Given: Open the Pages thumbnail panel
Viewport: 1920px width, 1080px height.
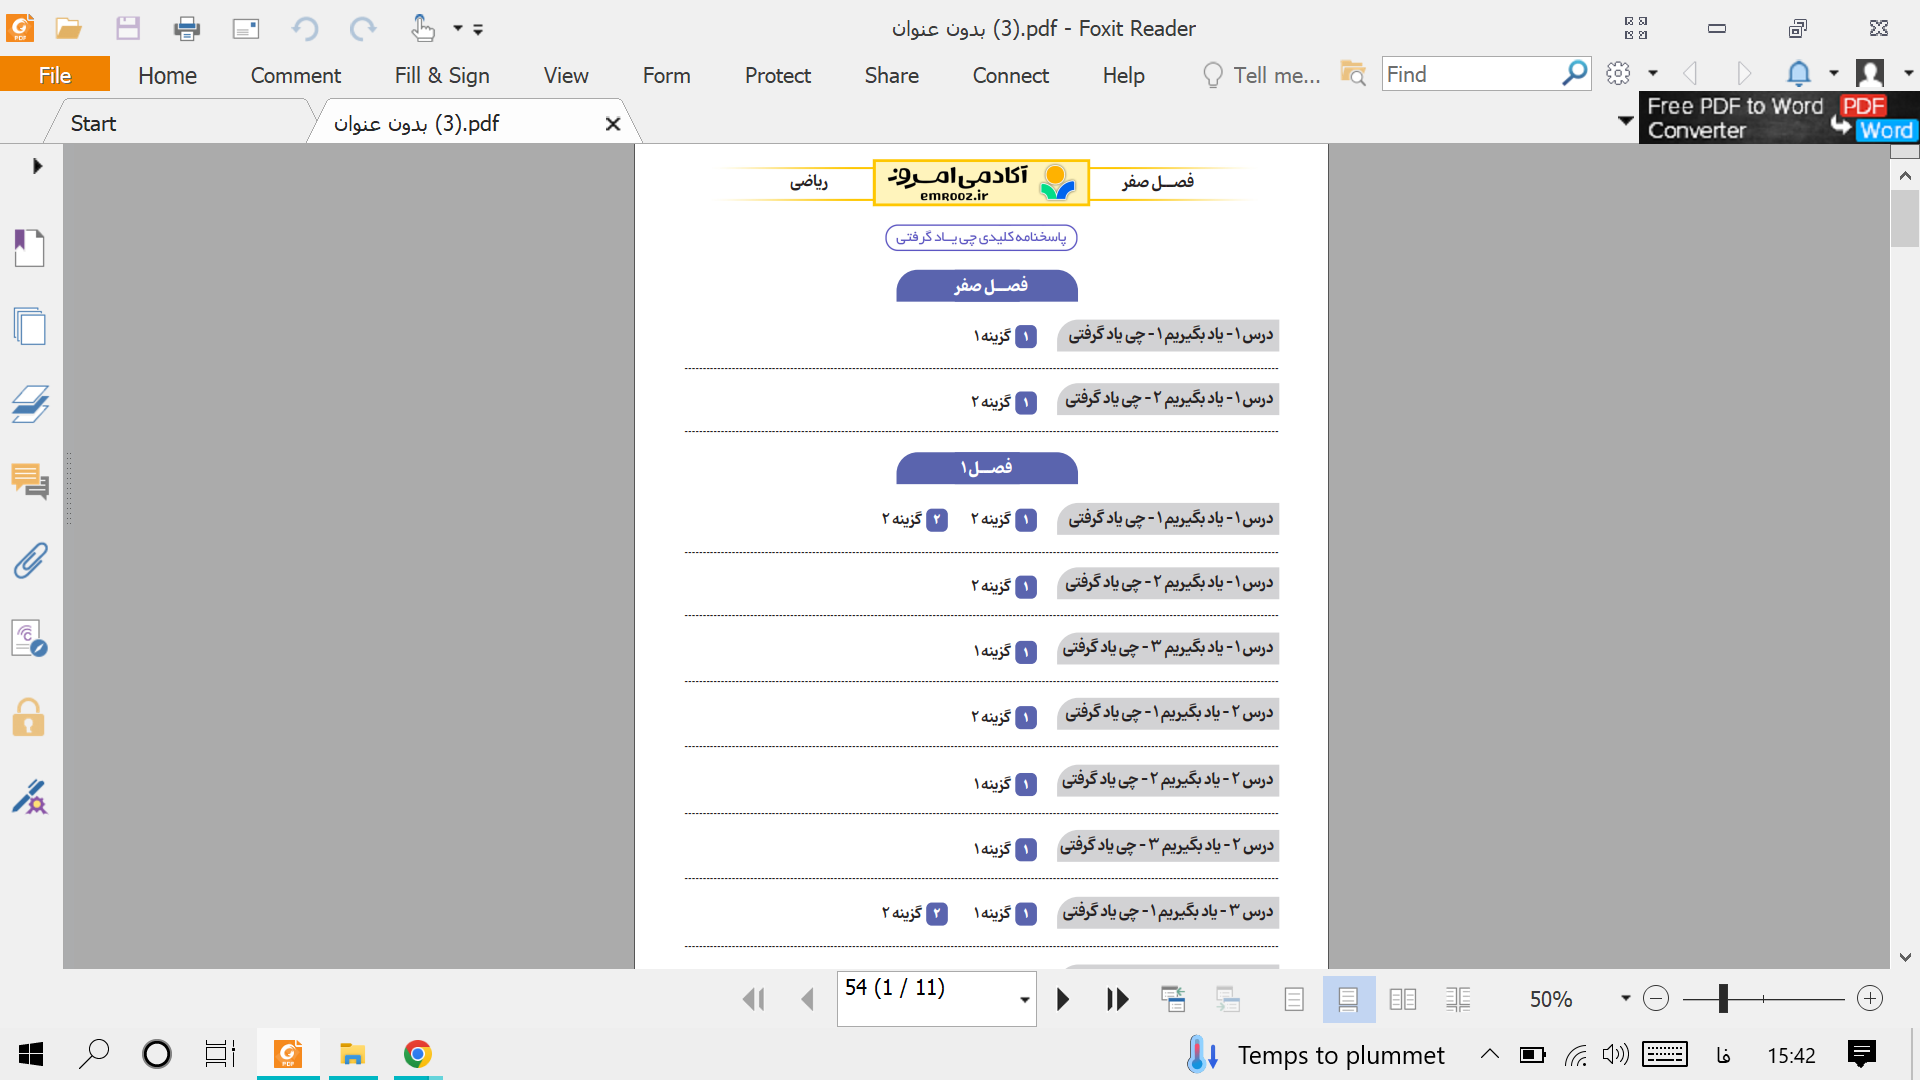Looking at the screenshot, I should pos(29,326).
